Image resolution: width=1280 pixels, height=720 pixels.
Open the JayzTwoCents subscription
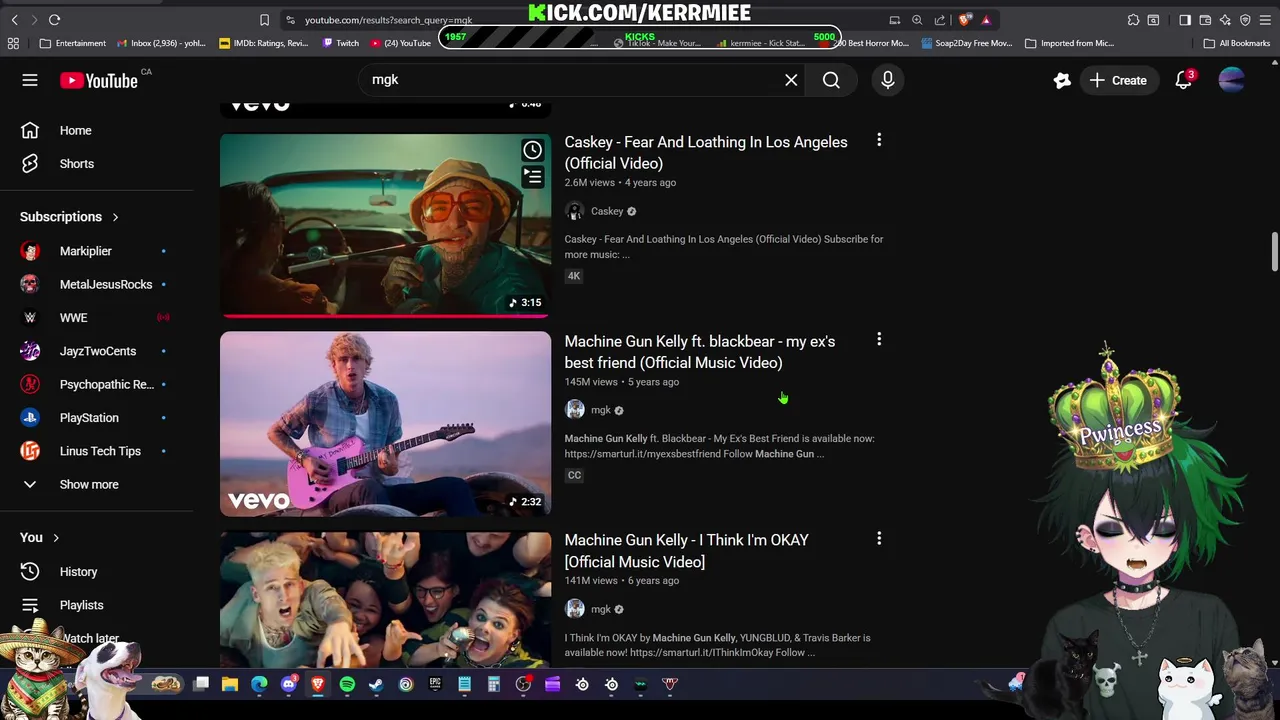click(x=96, y=351)
